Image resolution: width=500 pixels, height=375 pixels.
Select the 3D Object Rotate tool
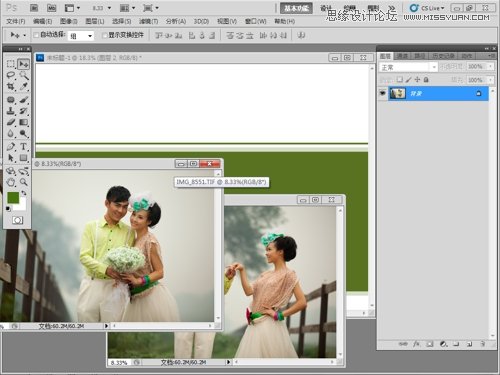coord(11,171)
